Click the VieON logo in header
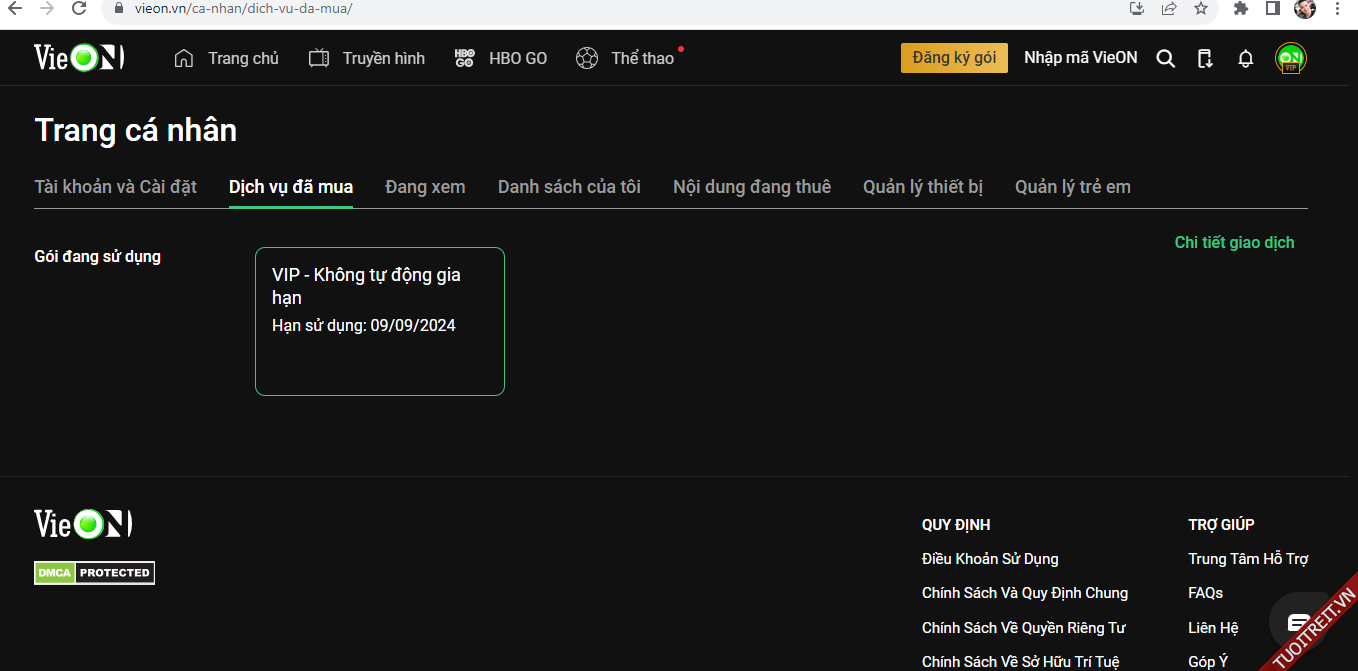 (x=79, y=58)
